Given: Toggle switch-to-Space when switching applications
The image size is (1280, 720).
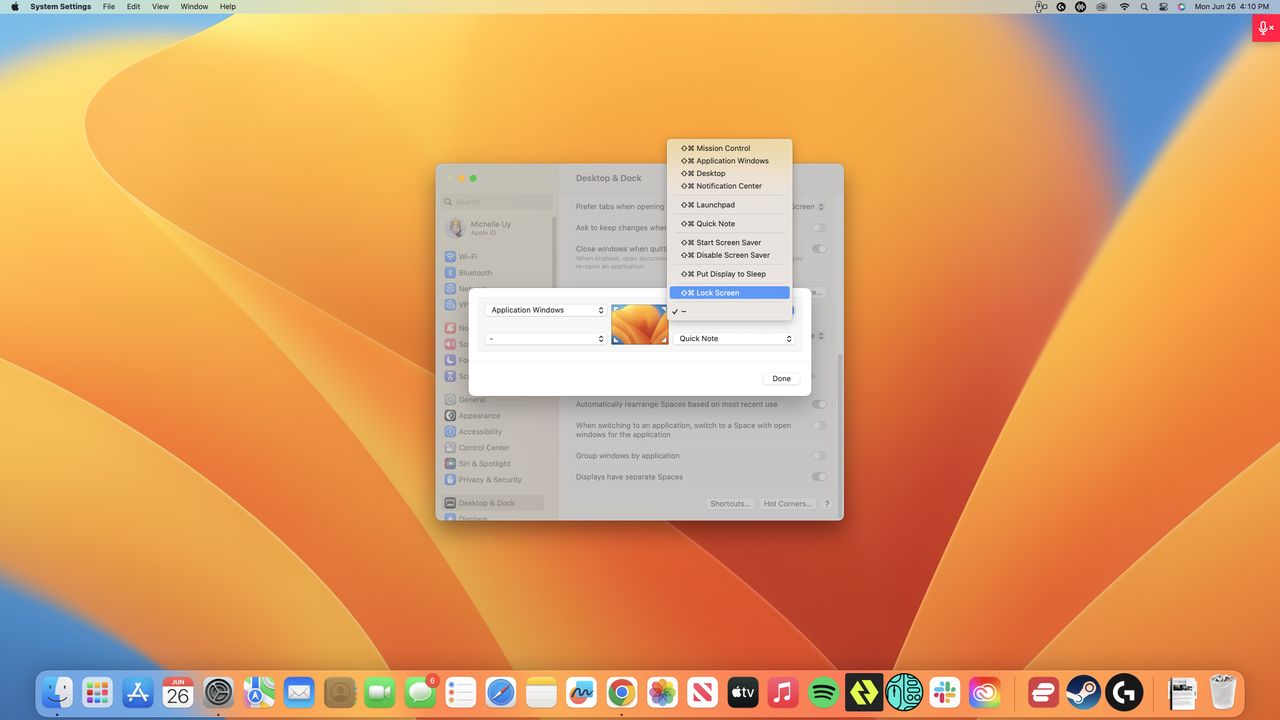Looking at the screenshot, I should click(x=819, y=426).
